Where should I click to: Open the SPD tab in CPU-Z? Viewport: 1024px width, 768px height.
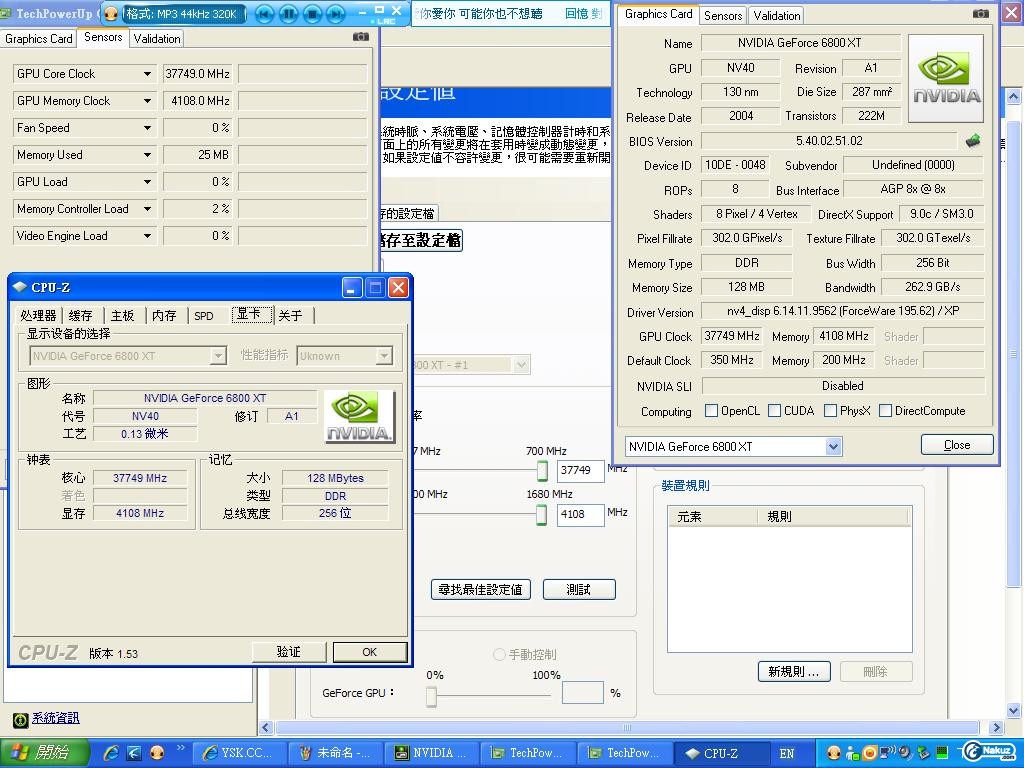pyautogui.click(x=204, y=315)
